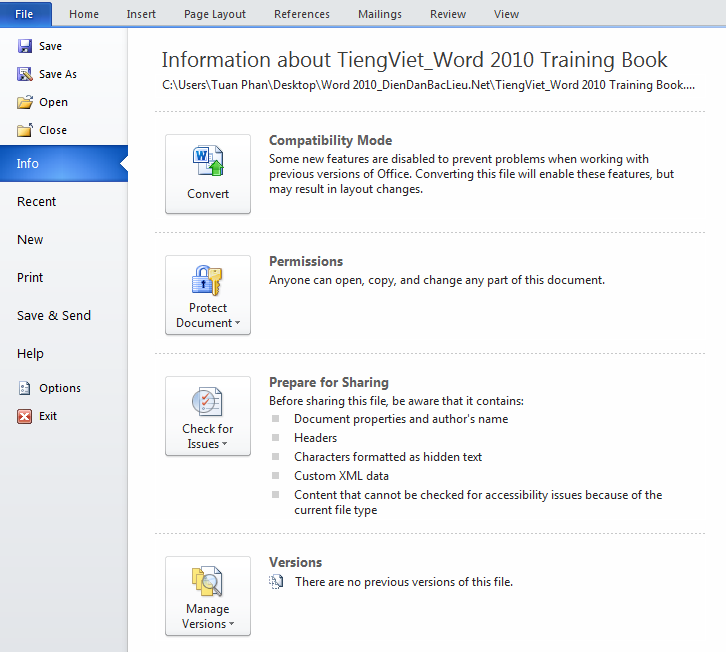Open the Page Layout tab
726x652 pixels.
pos(215,14)
